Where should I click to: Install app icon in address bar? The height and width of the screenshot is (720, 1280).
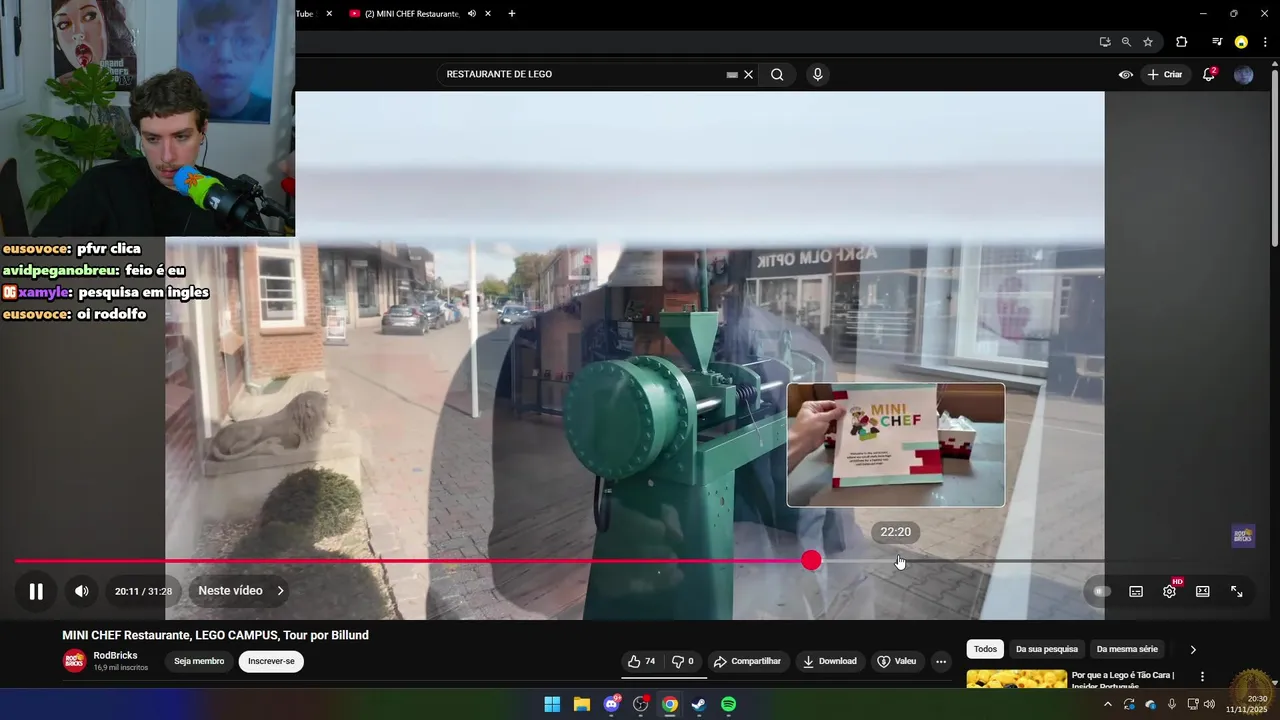1105,42
